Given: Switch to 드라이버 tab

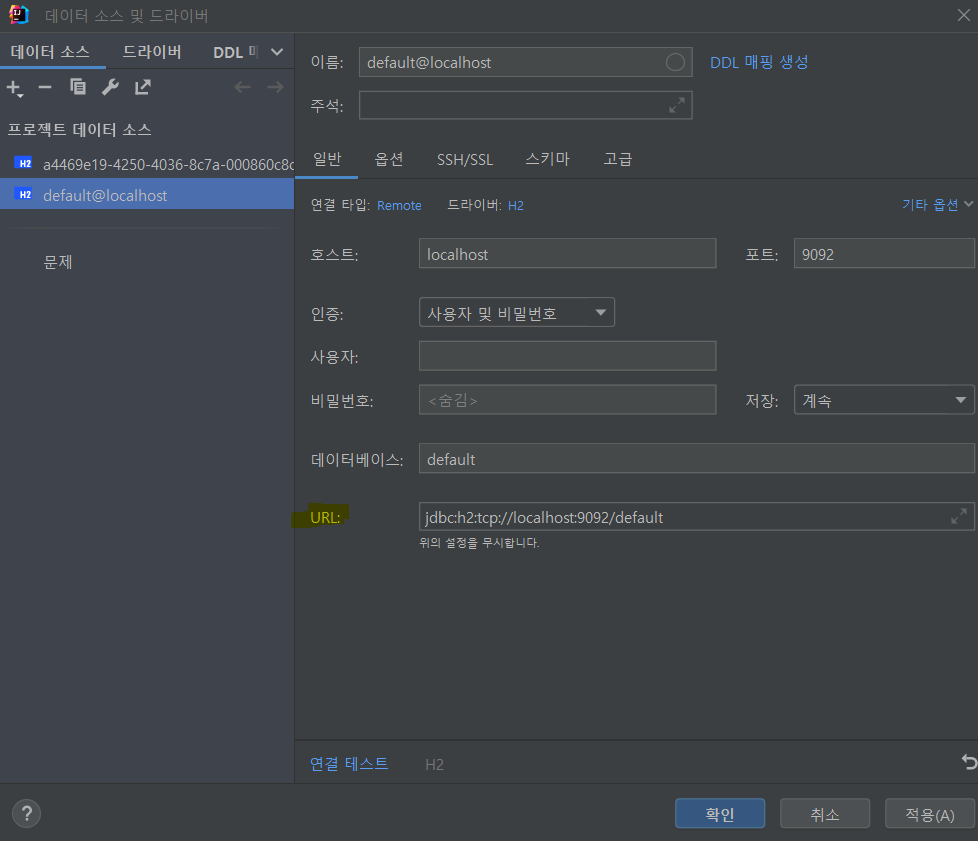Looking at the screenshot, I should (x=152, y=52).
